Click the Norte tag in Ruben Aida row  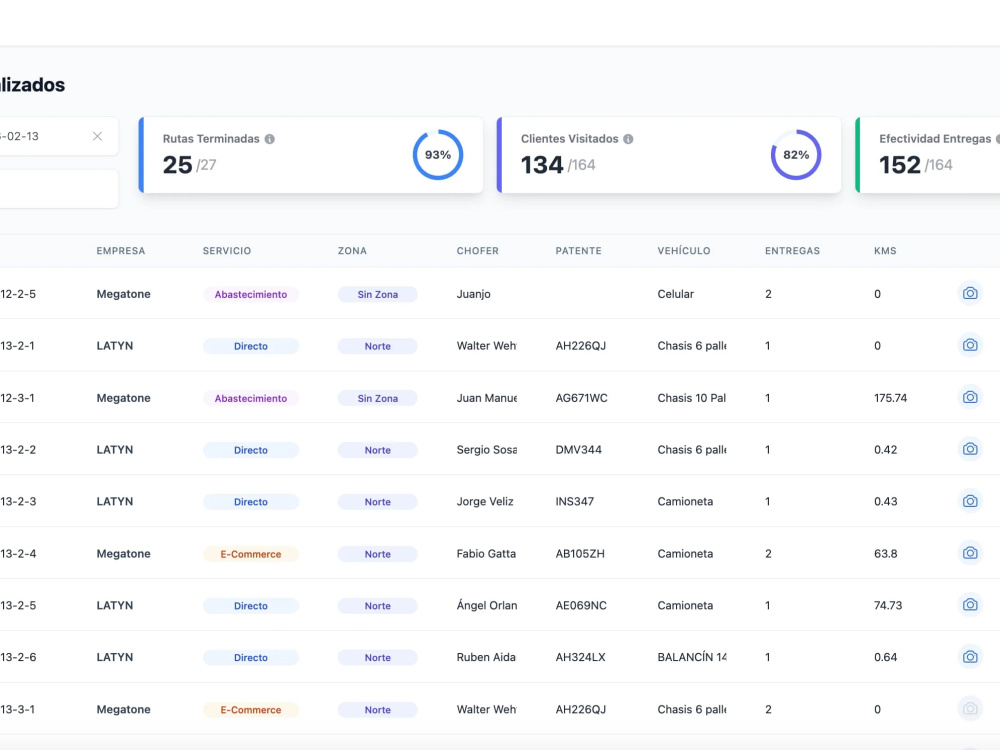(378, 658)
